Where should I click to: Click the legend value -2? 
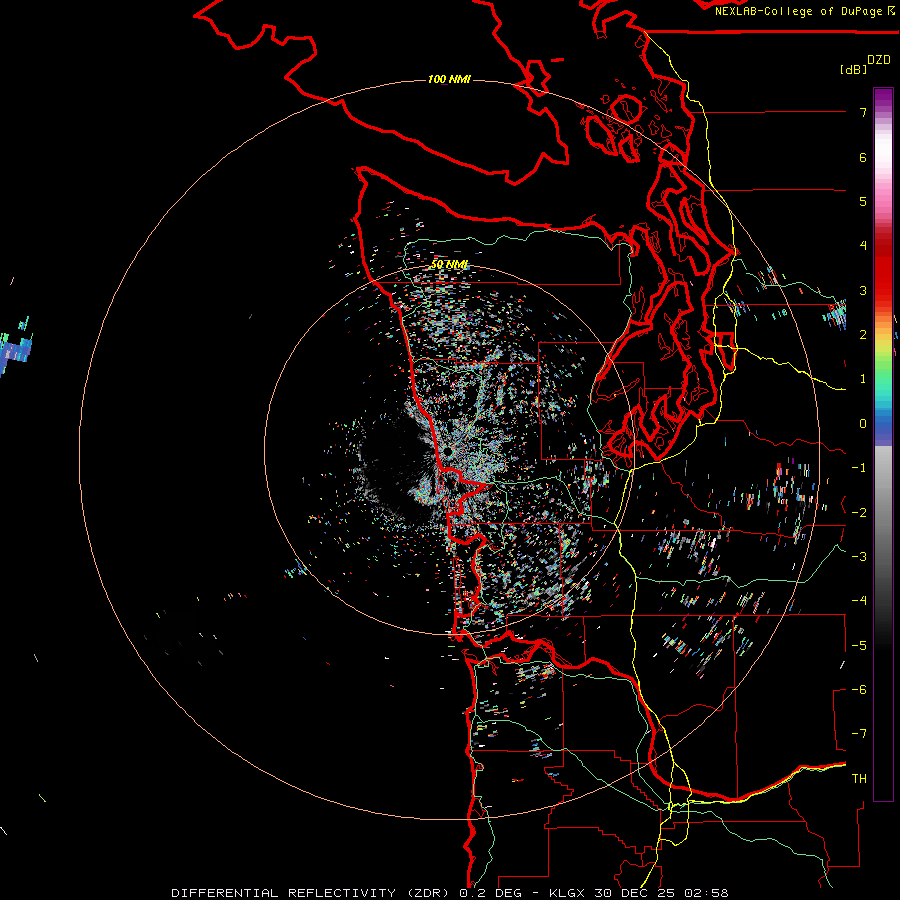[859, 512]
